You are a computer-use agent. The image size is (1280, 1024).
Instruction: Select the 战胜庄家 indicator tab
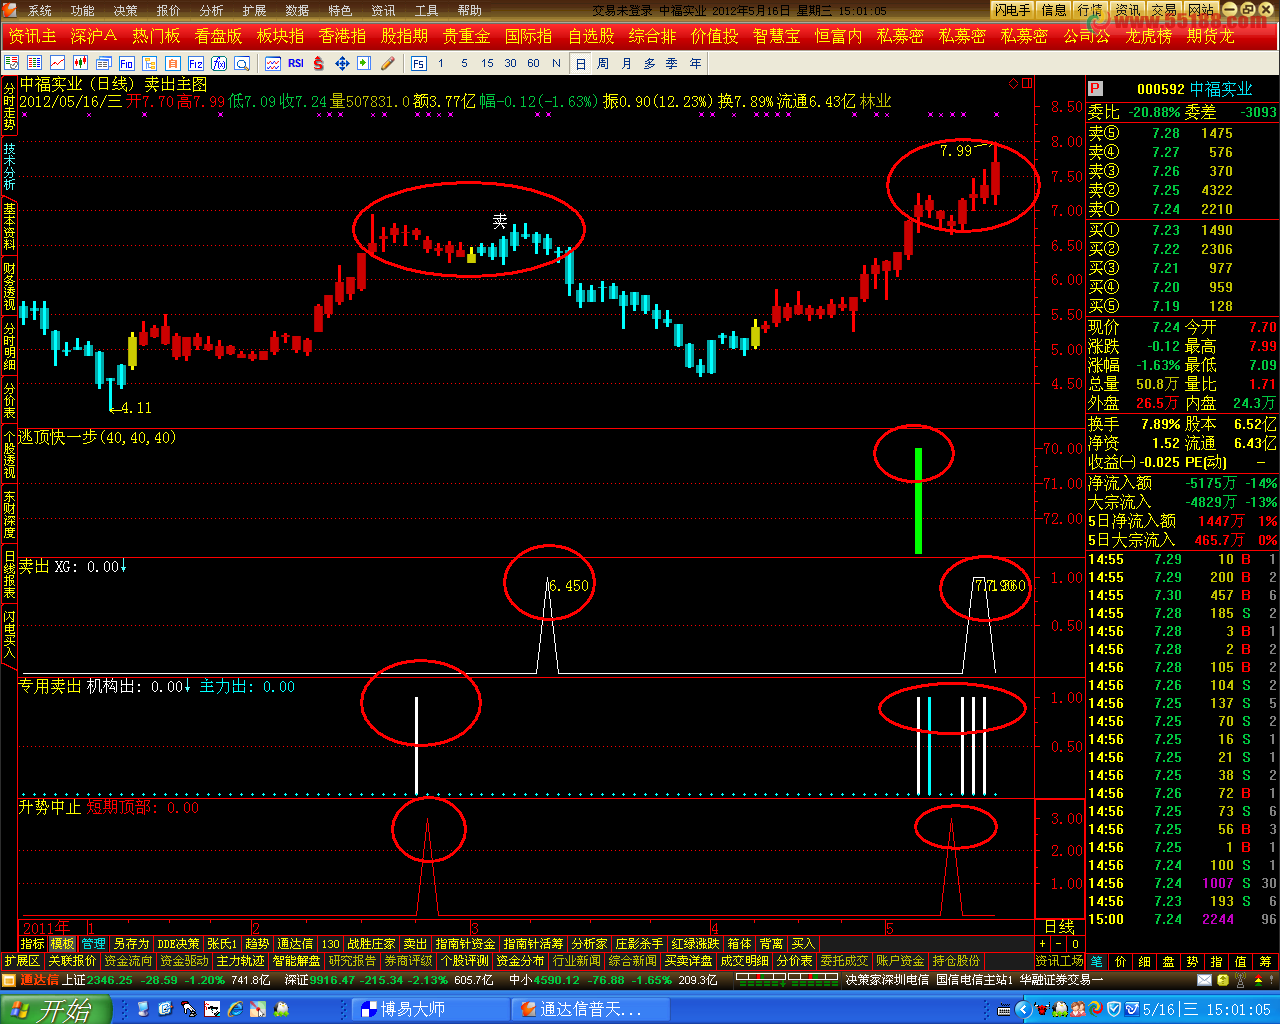[x=371, y=943]
